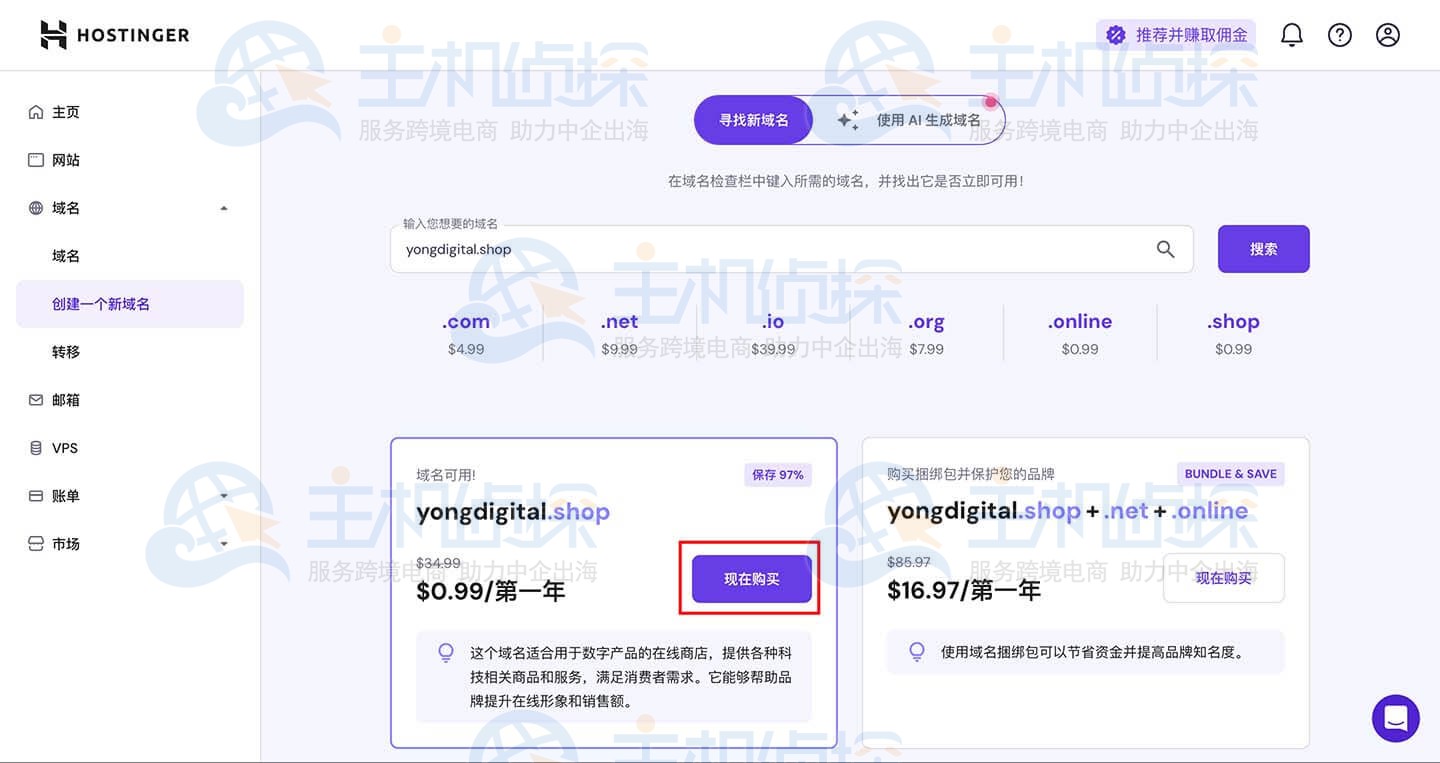This screenshot has width=1440, height=763.
Task: Click 推荐并赚取佣金 button
Action: (1176, 35)
